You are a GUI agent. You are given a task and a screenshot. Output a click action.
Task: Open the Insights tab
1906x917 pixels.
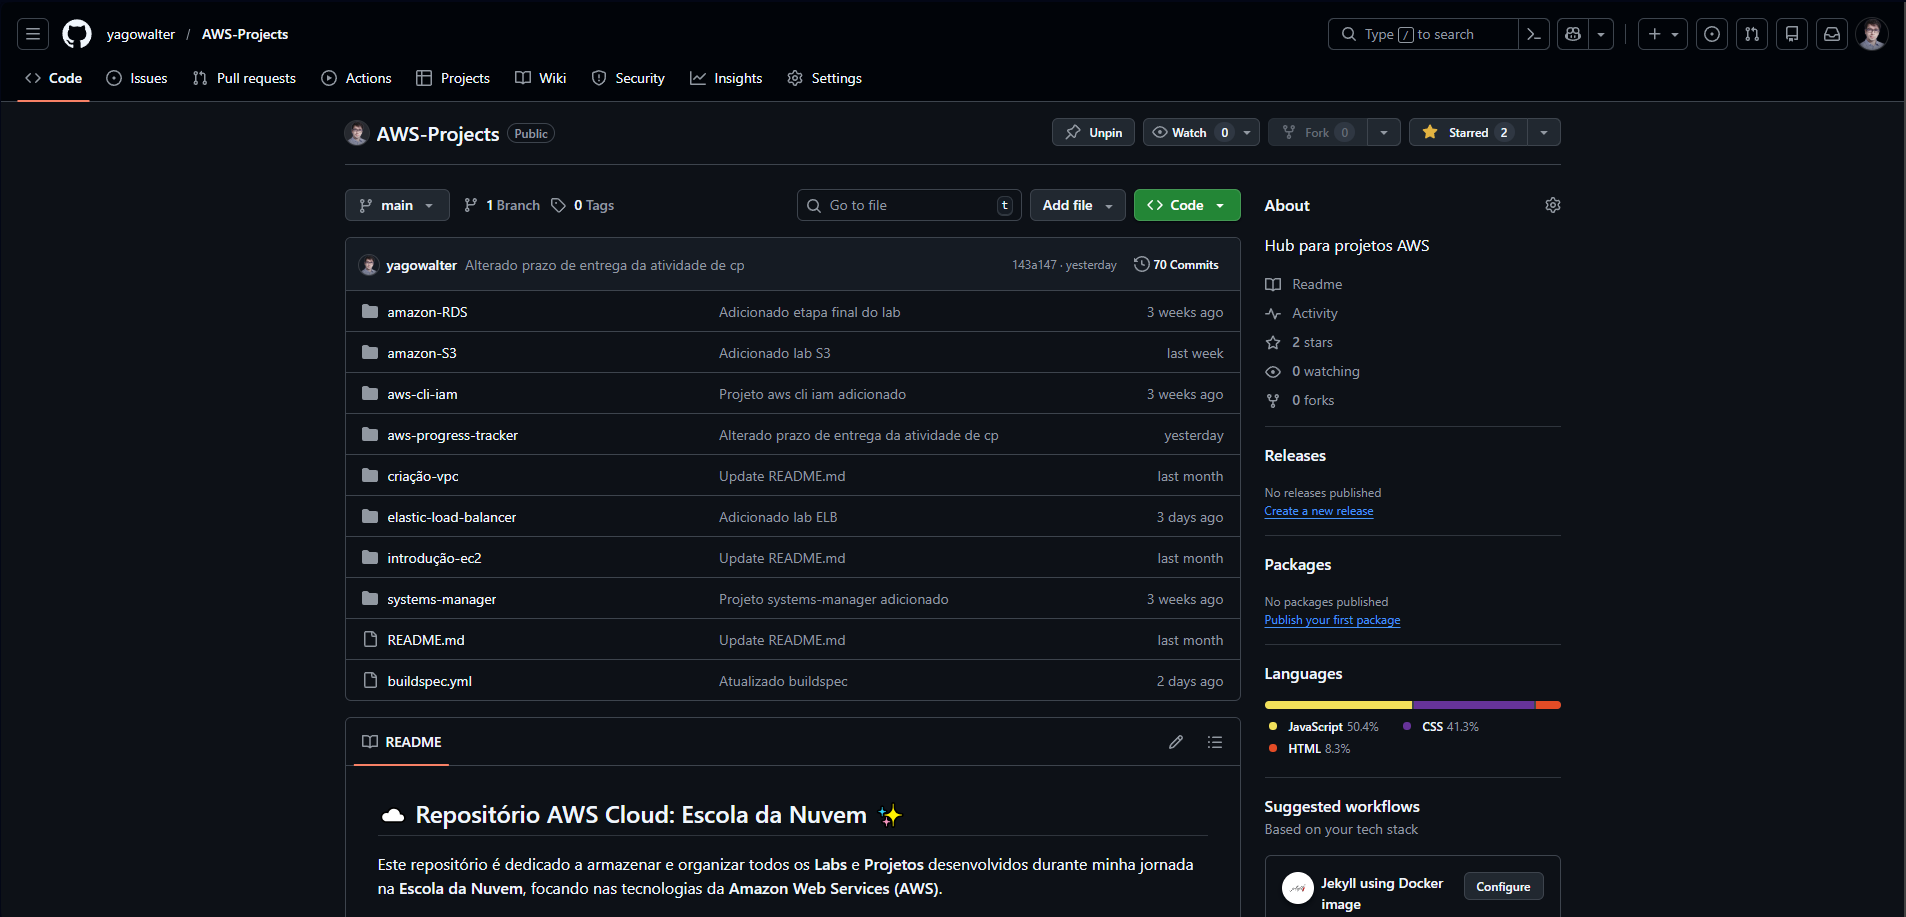(726, 78)
